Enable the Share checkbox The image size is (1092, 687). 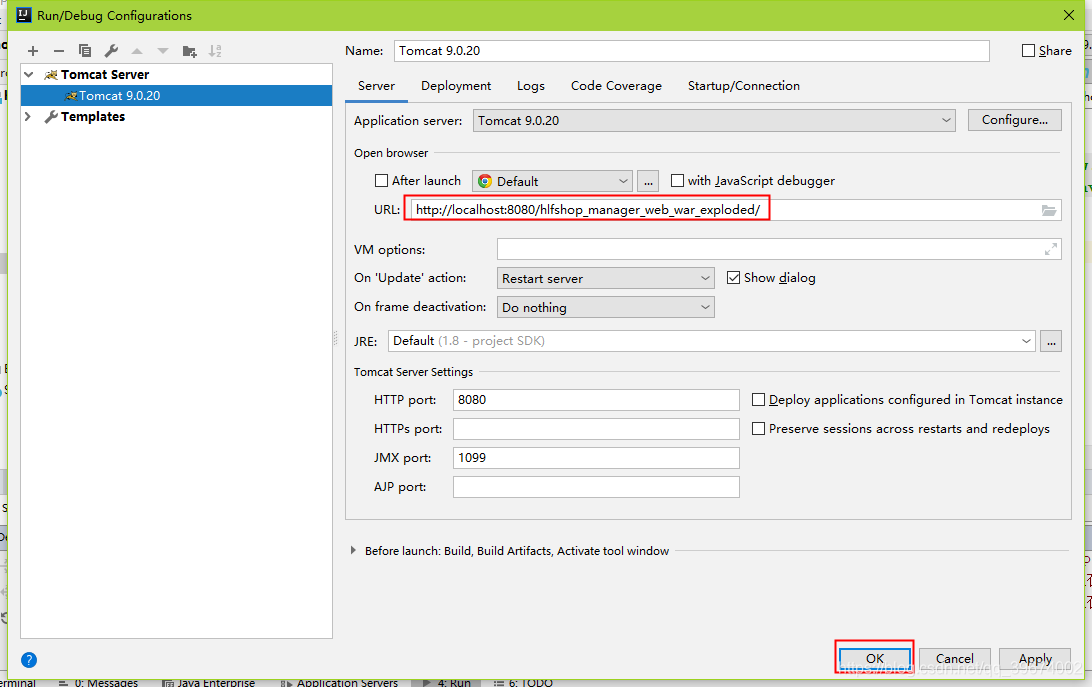[x=1028, y=51]
